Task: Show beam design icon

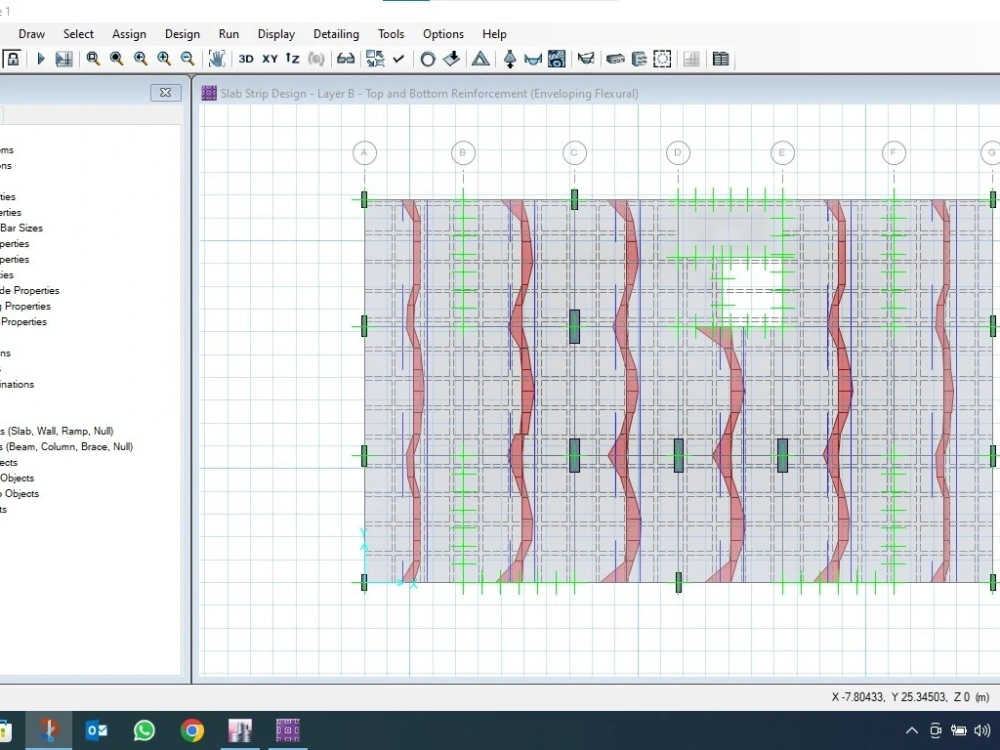Action: coord(639,59)
